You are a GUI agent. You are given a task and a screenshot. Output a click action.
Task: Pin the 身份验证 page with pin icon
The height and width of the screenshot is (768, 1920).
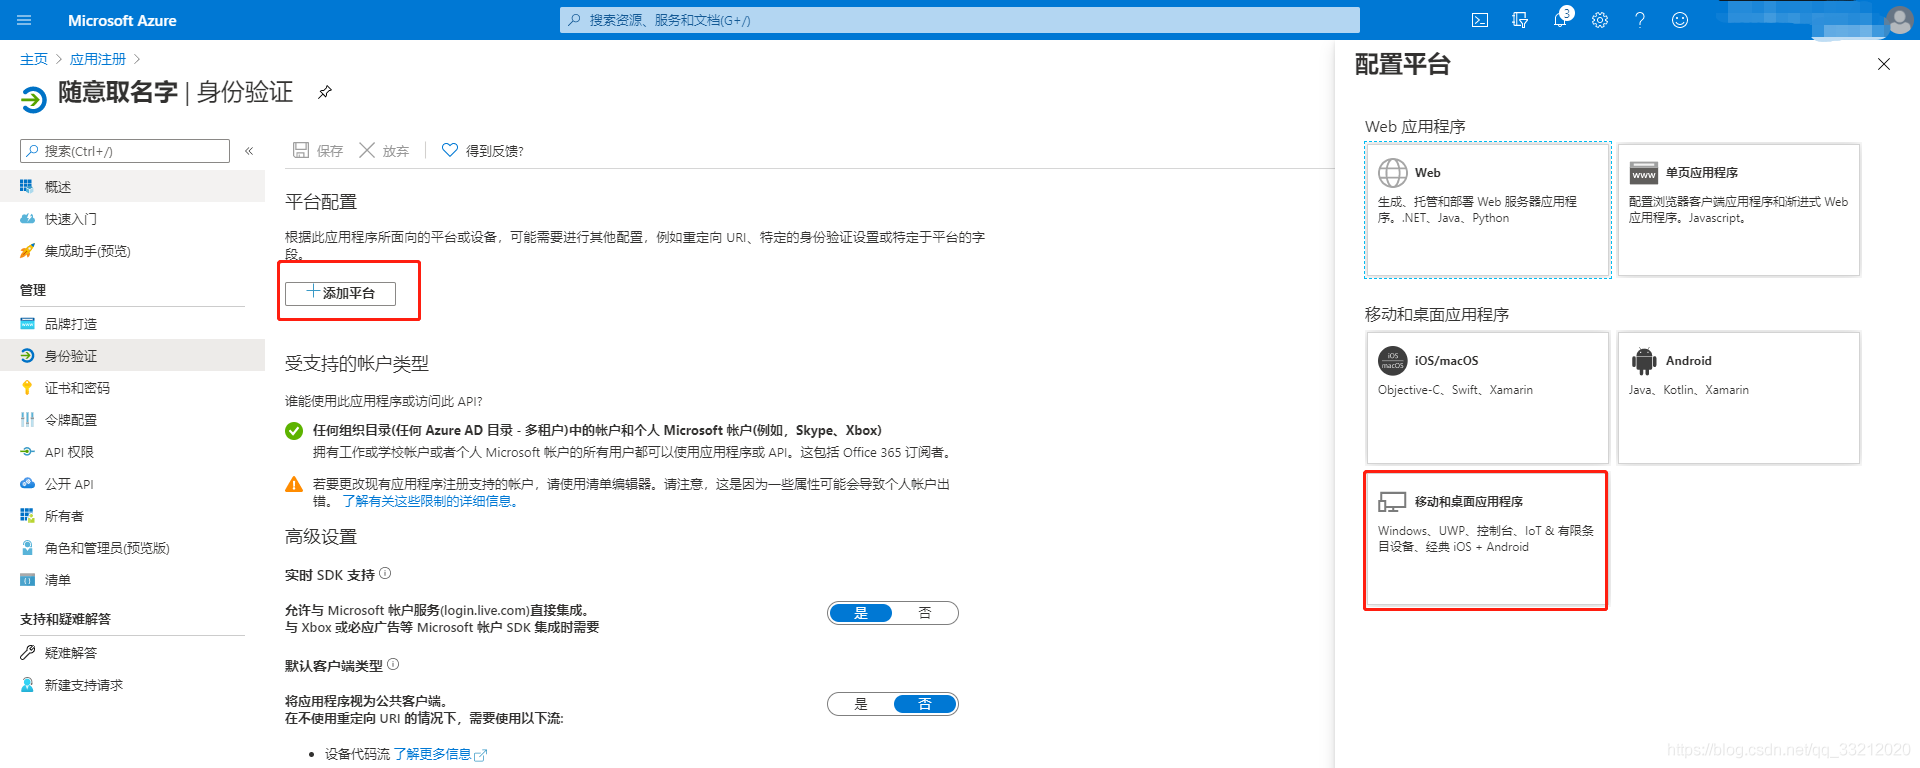point(325,93)
